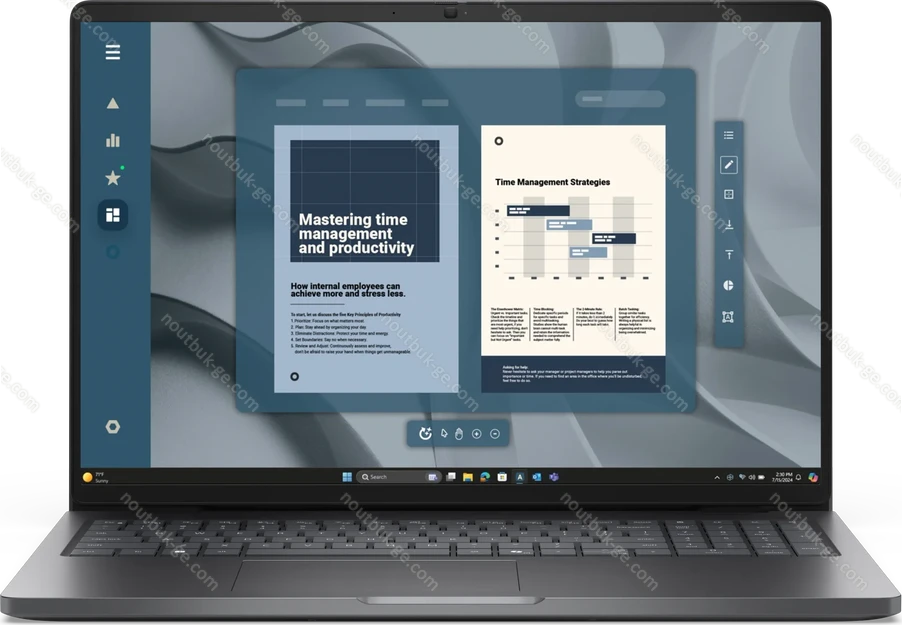Select the star favorites icon in the sidebar
902x625 pixels.
click(113, 178)
